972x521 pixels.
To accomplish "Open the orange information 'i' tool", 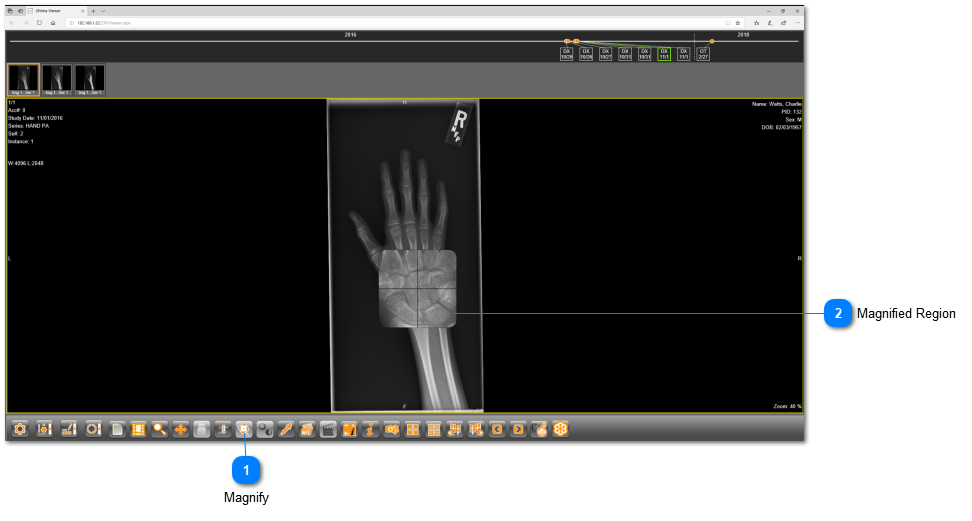I will click(x=370, y=429).
